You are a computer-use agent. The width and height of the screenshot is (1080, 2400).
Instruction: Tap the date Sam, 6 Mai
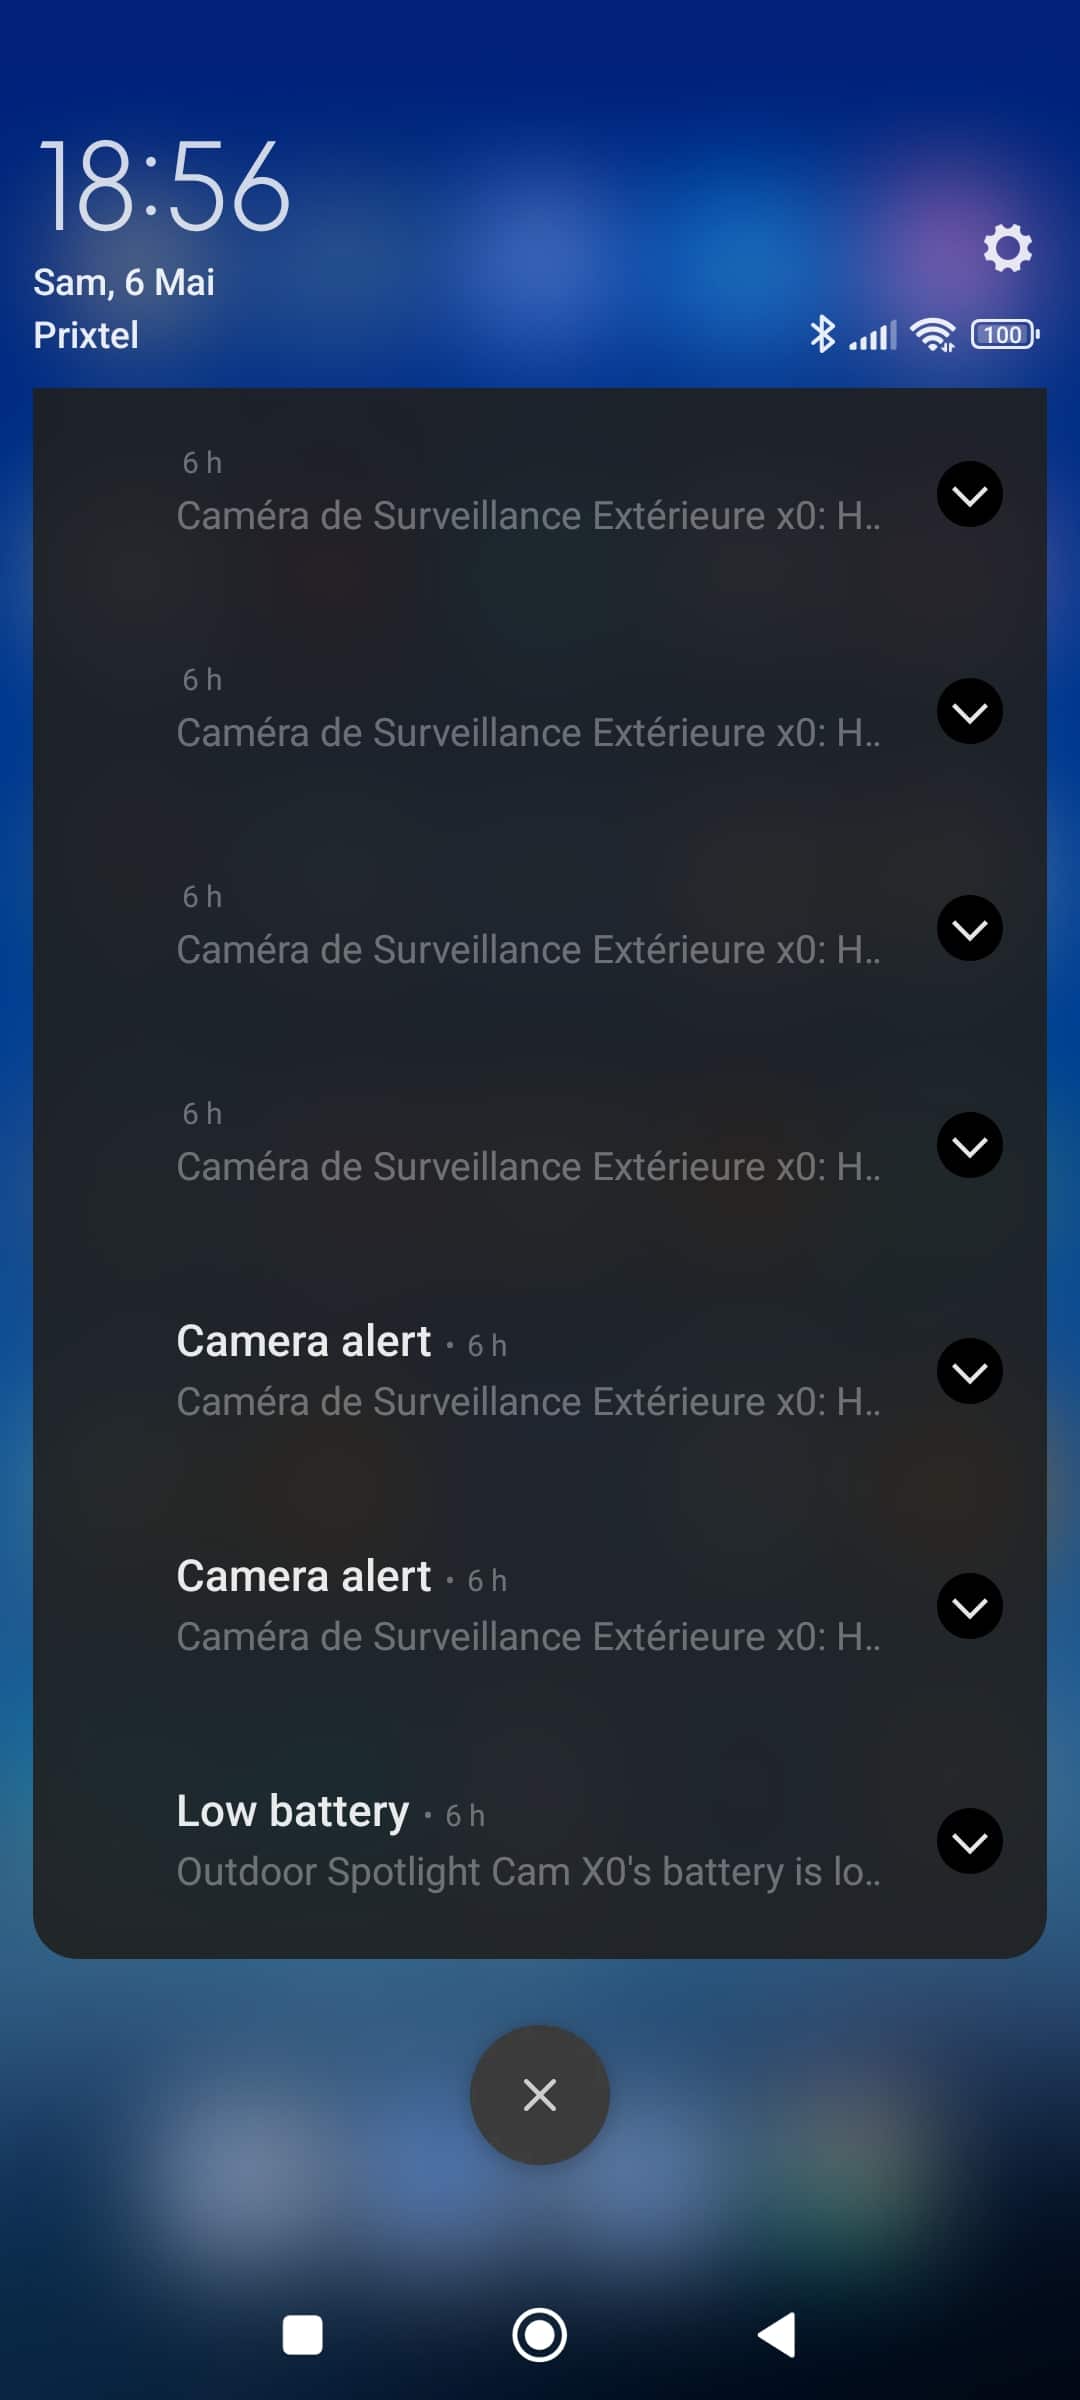(124, 283)
